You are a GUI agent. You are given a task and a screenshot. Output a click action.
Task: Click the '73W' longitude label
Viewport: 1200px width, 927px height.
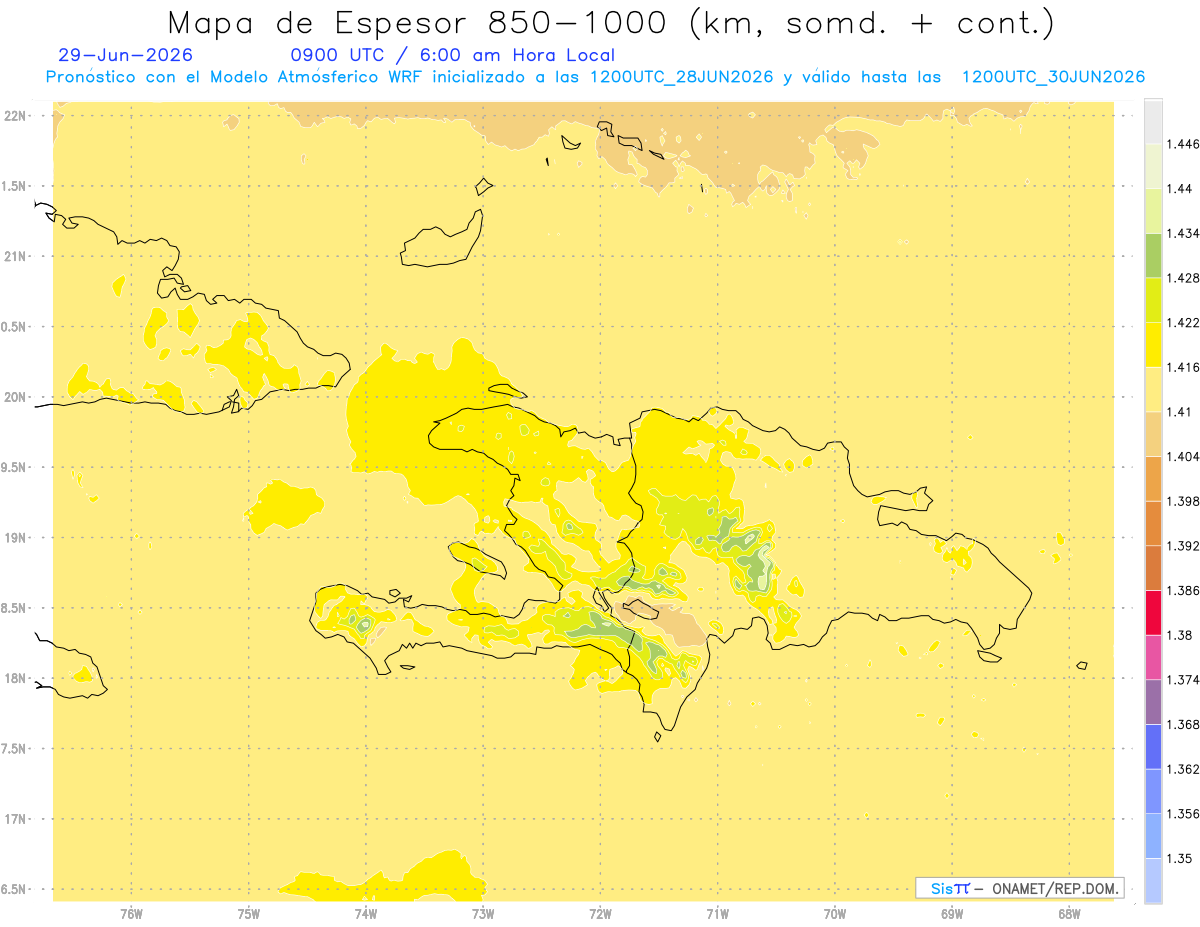tap(483, 913)
